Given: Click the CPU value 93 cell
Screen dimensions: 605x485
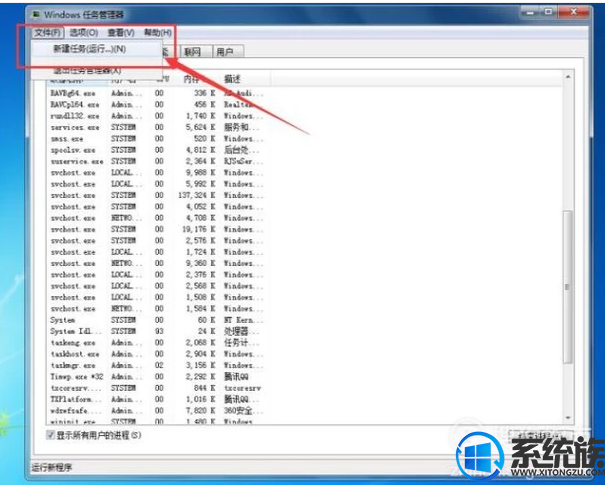Looking at the screenshot, I should tap(159, 331).
